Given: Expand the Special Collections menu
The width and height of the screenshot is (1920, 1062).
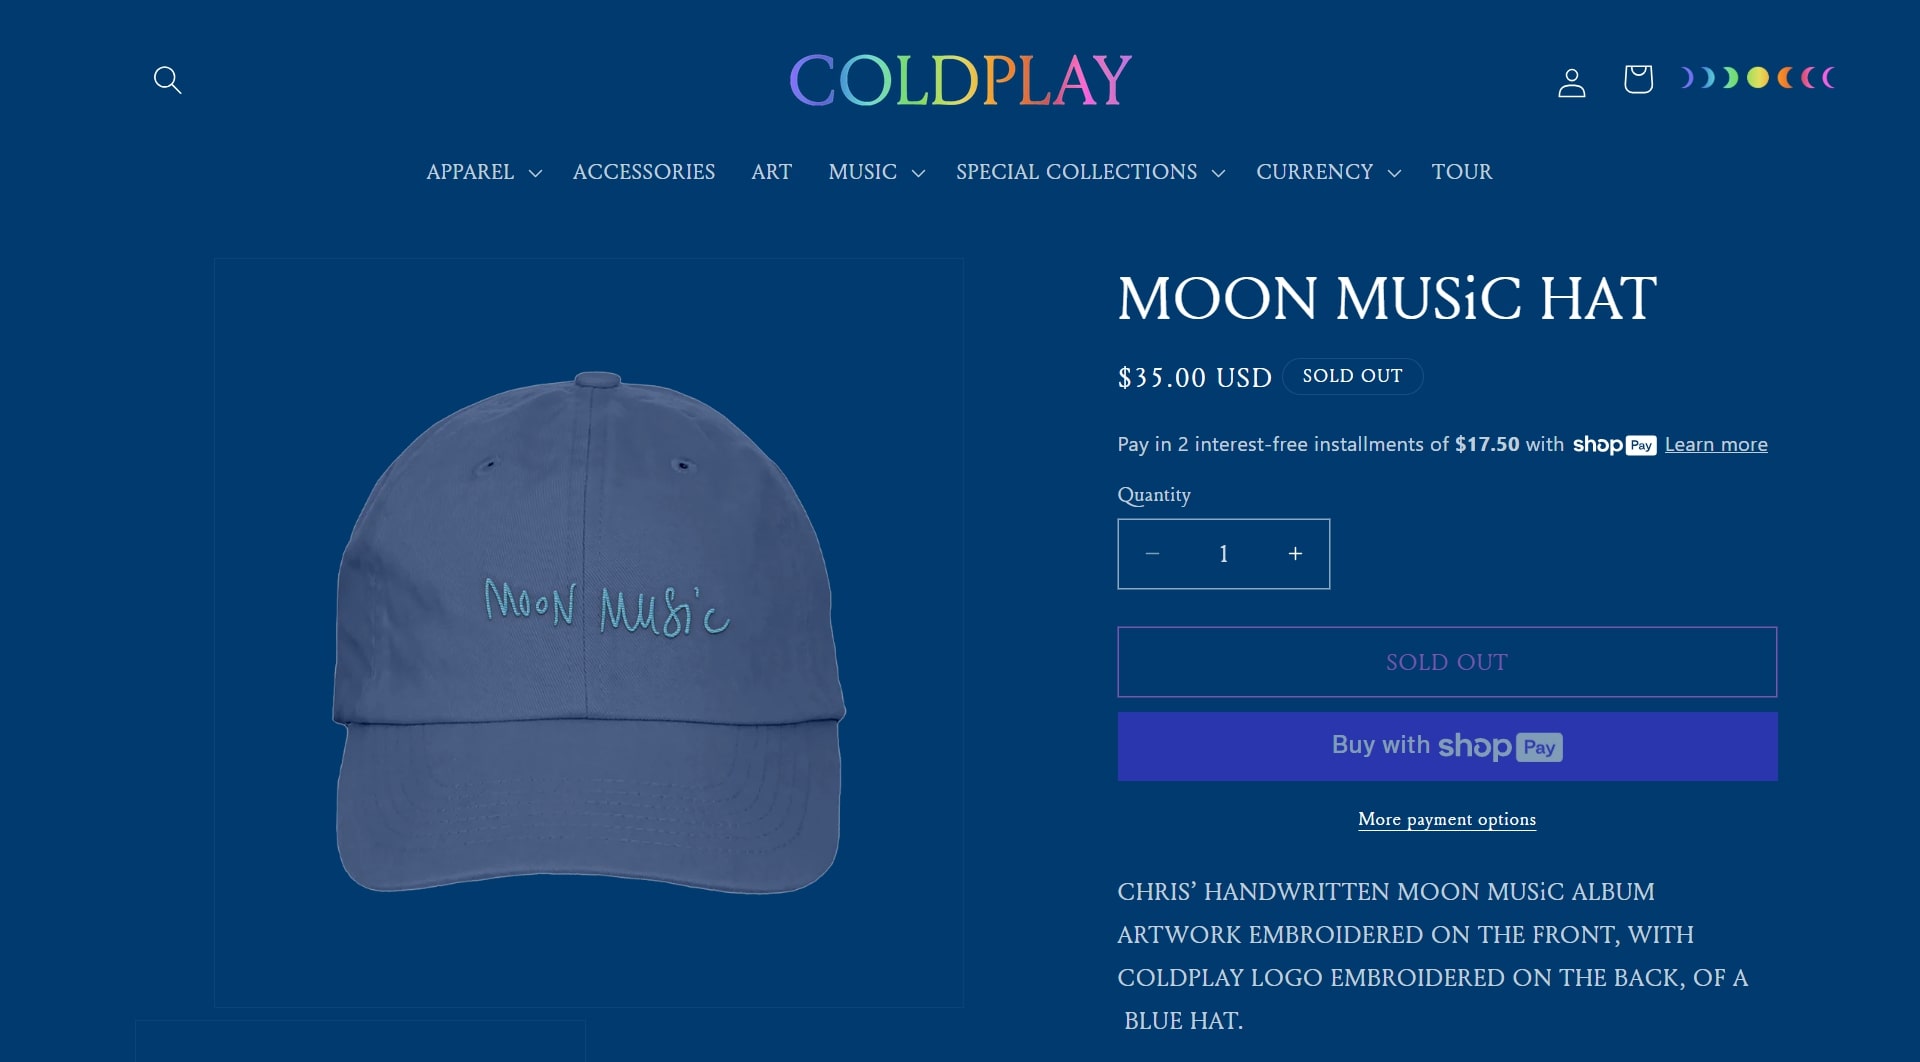Looking at the screenshot, I should 1090,172.
